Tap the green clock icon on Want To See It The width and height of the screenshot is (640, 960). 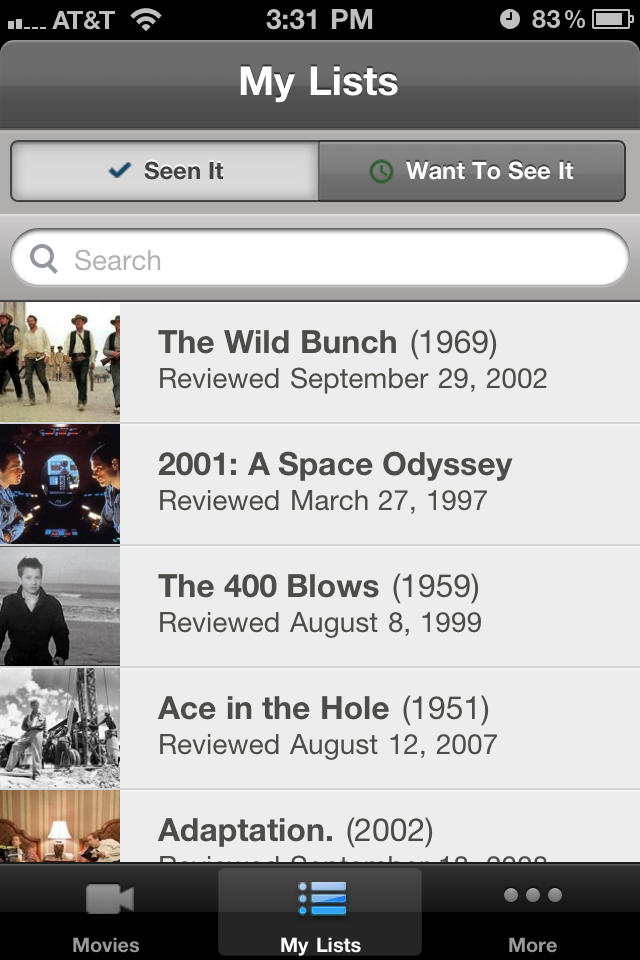(382, 171)
